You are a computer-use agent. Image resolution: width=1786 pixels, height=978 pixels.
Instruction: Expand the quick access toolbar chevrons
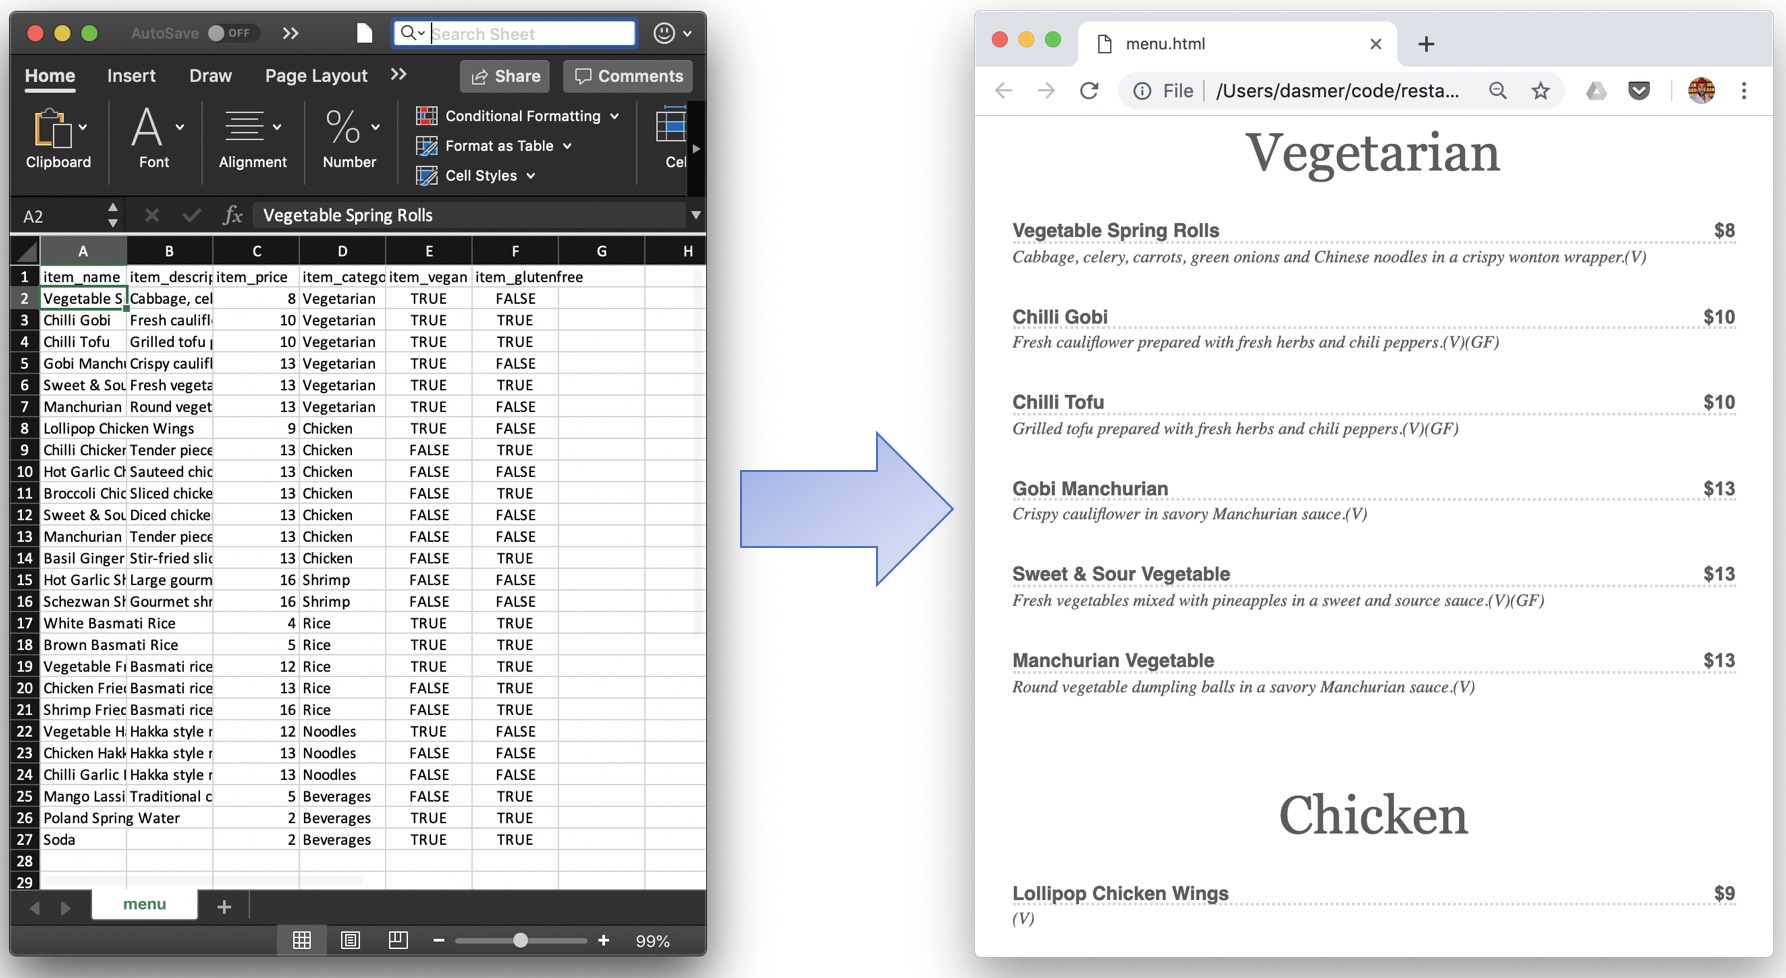290,33
